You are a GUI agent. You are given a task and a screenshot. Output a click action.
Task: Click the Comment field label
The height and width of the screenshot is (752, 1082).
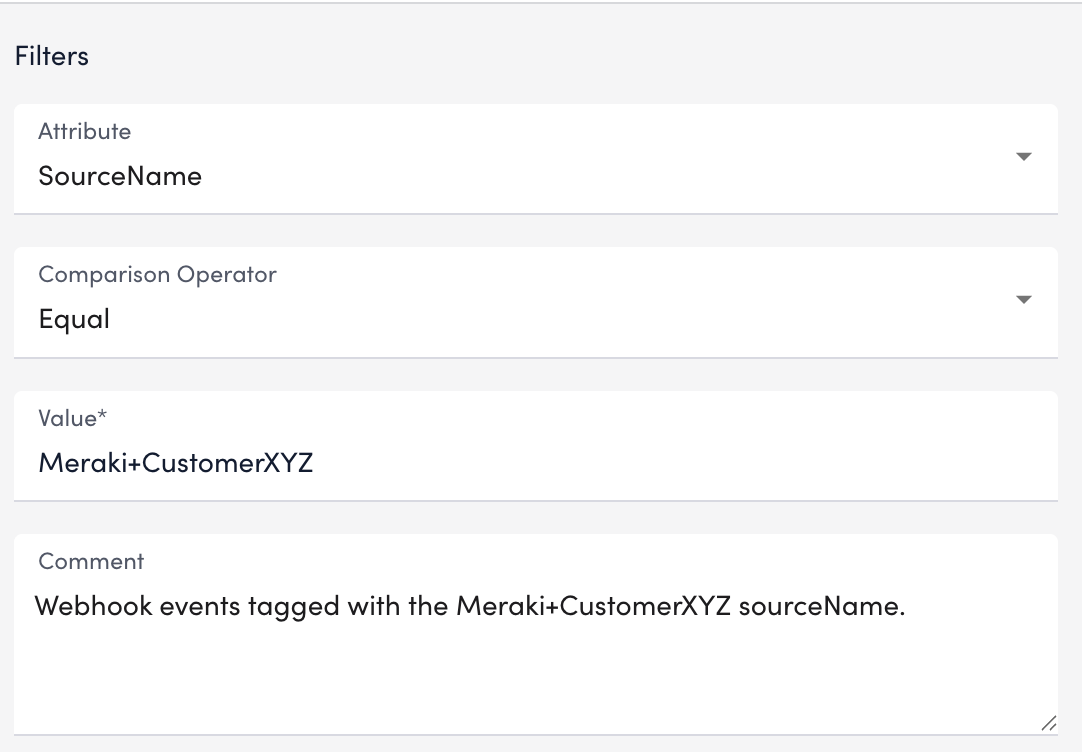pyautogui.click(x=91, y=561)
